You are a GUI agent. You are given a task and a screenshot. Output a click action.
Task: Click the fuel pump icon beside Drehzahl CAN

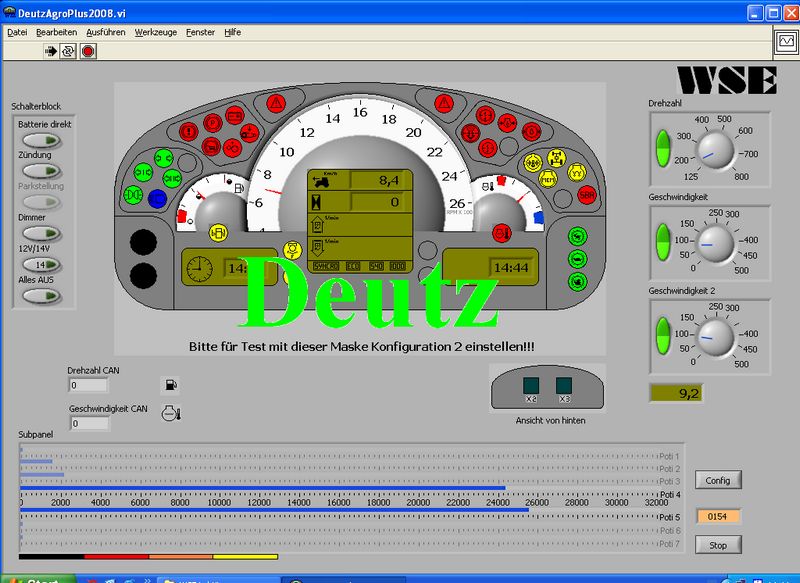pyautogui.click(x=170, y=385)
